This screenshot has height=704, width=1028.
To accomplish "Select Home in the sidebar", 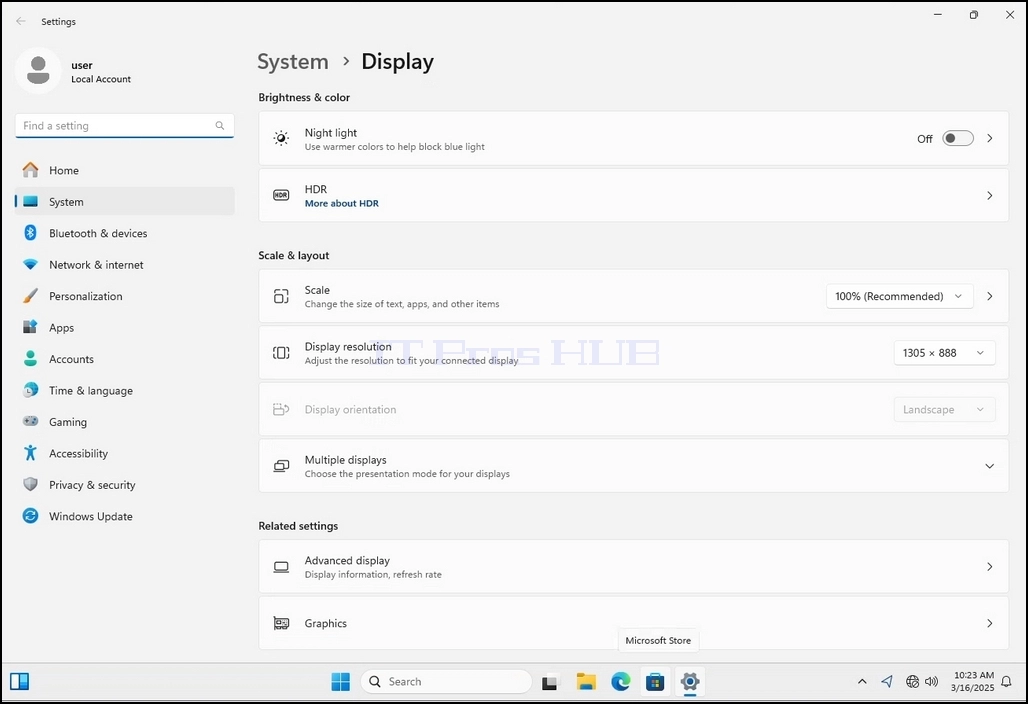I will [125, 170].
